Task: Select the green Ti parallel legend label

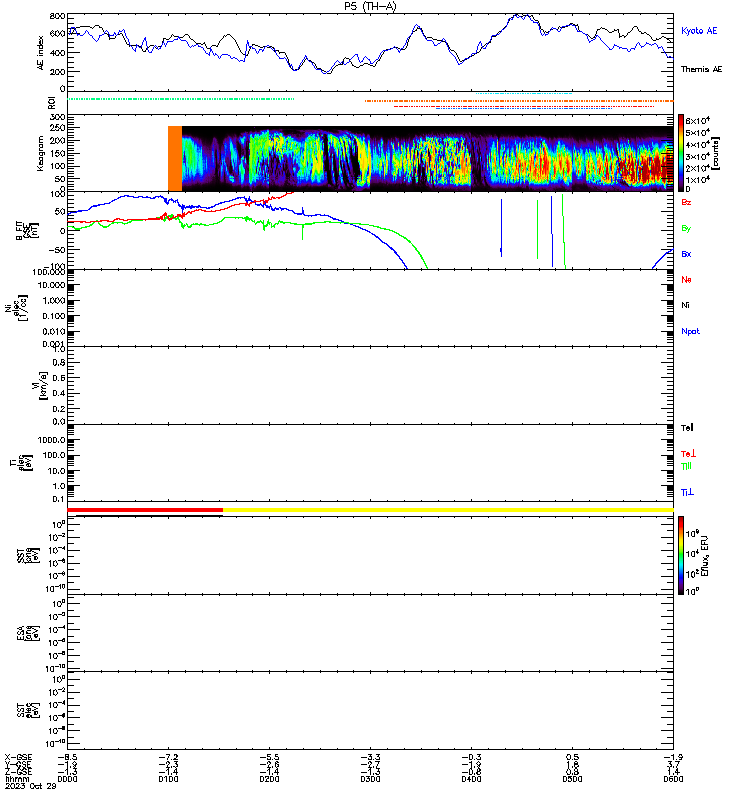Action: 686,466
